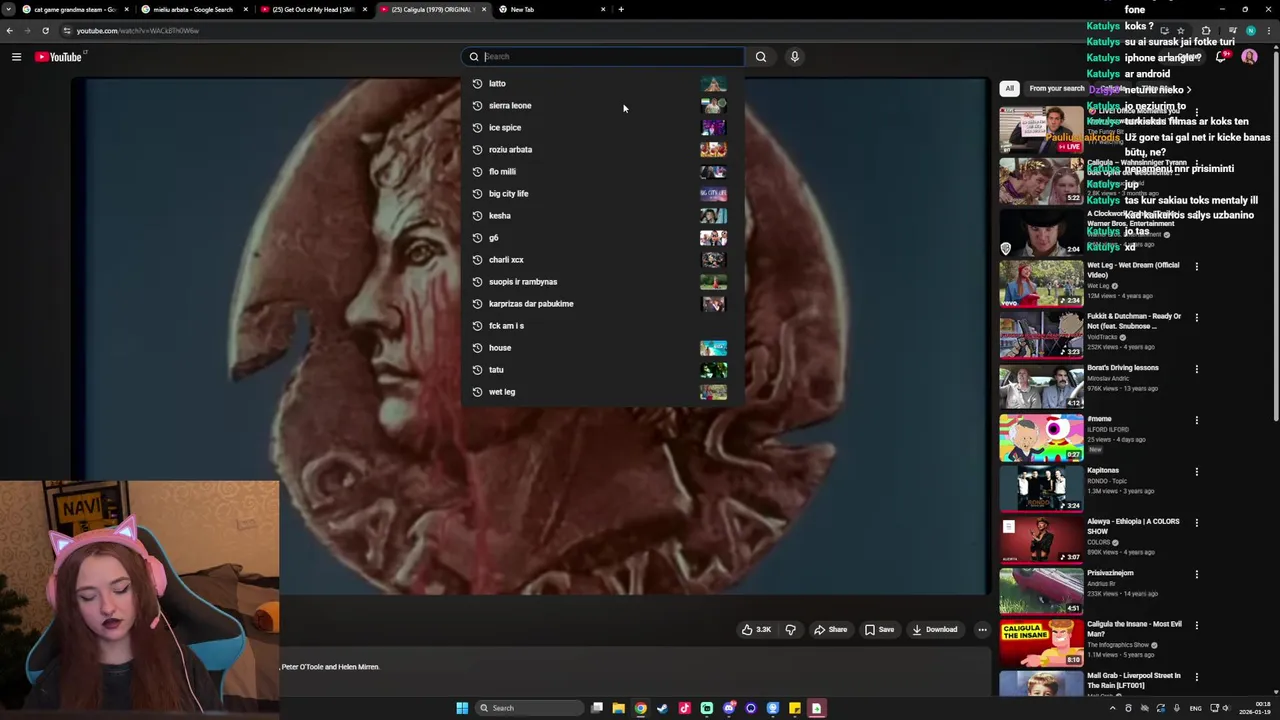This screenshot has height=720, width=1280.
Task: Like the video with thumbs-up 3.3K
Action: click(x=756, y=630)
